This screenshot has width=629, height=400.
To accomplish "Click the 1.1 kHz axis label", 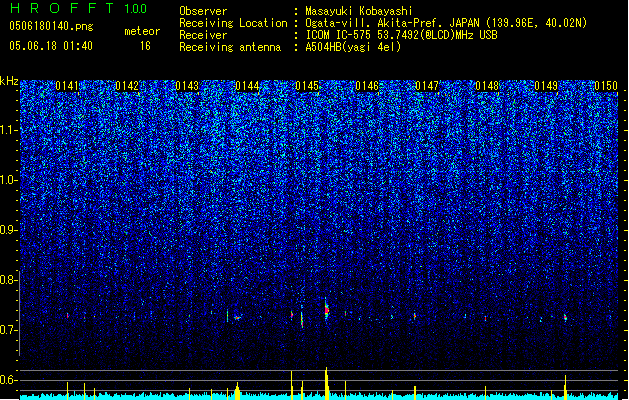I will [x=9, y=130].
